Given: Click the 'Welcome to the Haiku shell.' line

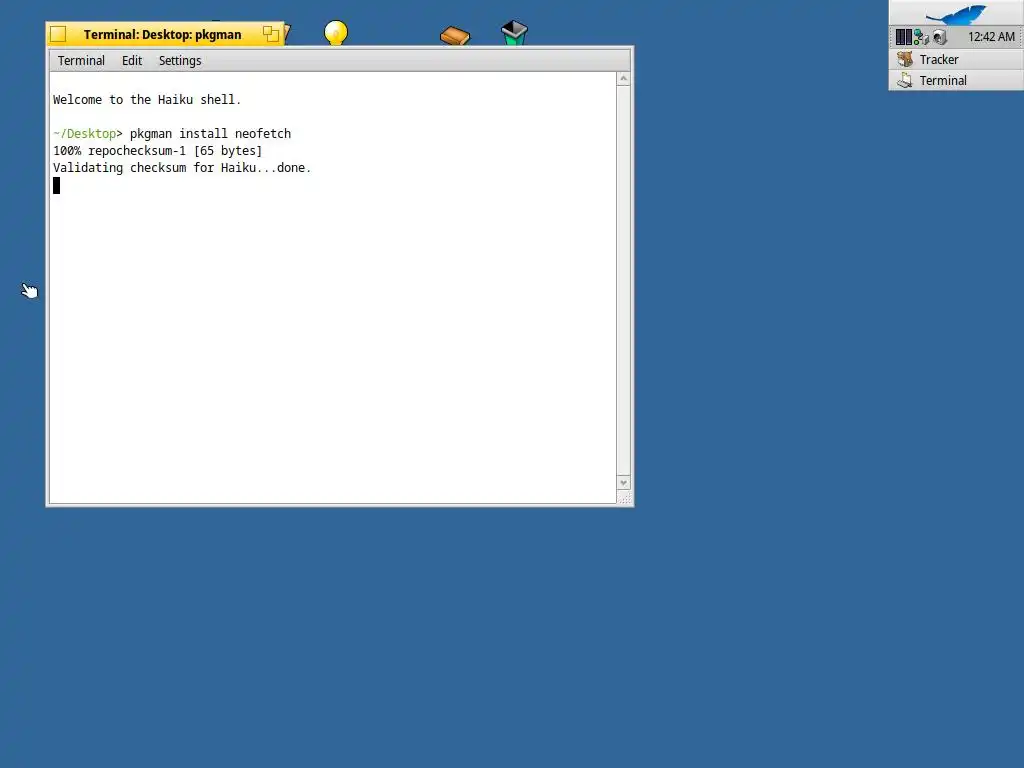Looking at the screenshot, I should 147,100.
